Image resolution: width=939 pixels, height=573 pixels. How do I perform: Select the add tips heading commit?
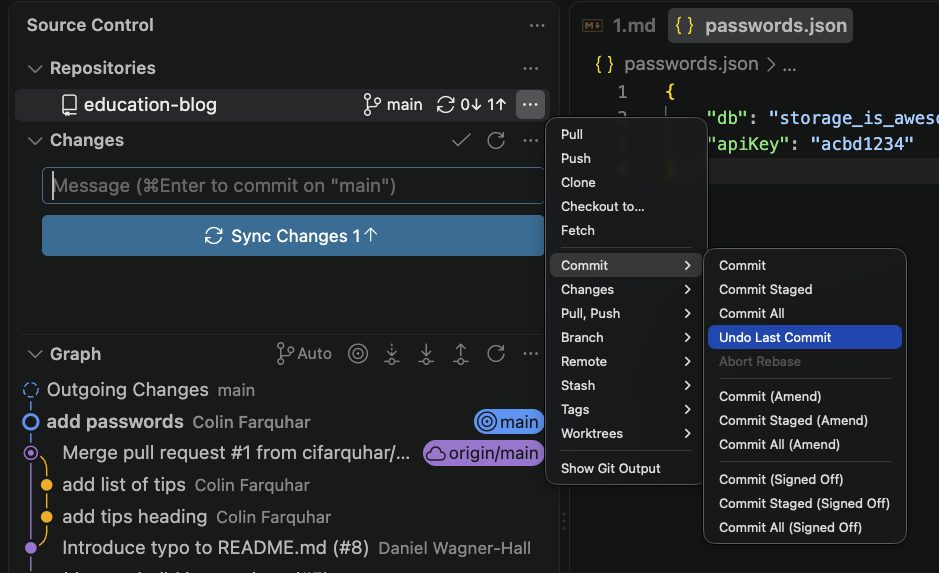[x=283, y=517]
